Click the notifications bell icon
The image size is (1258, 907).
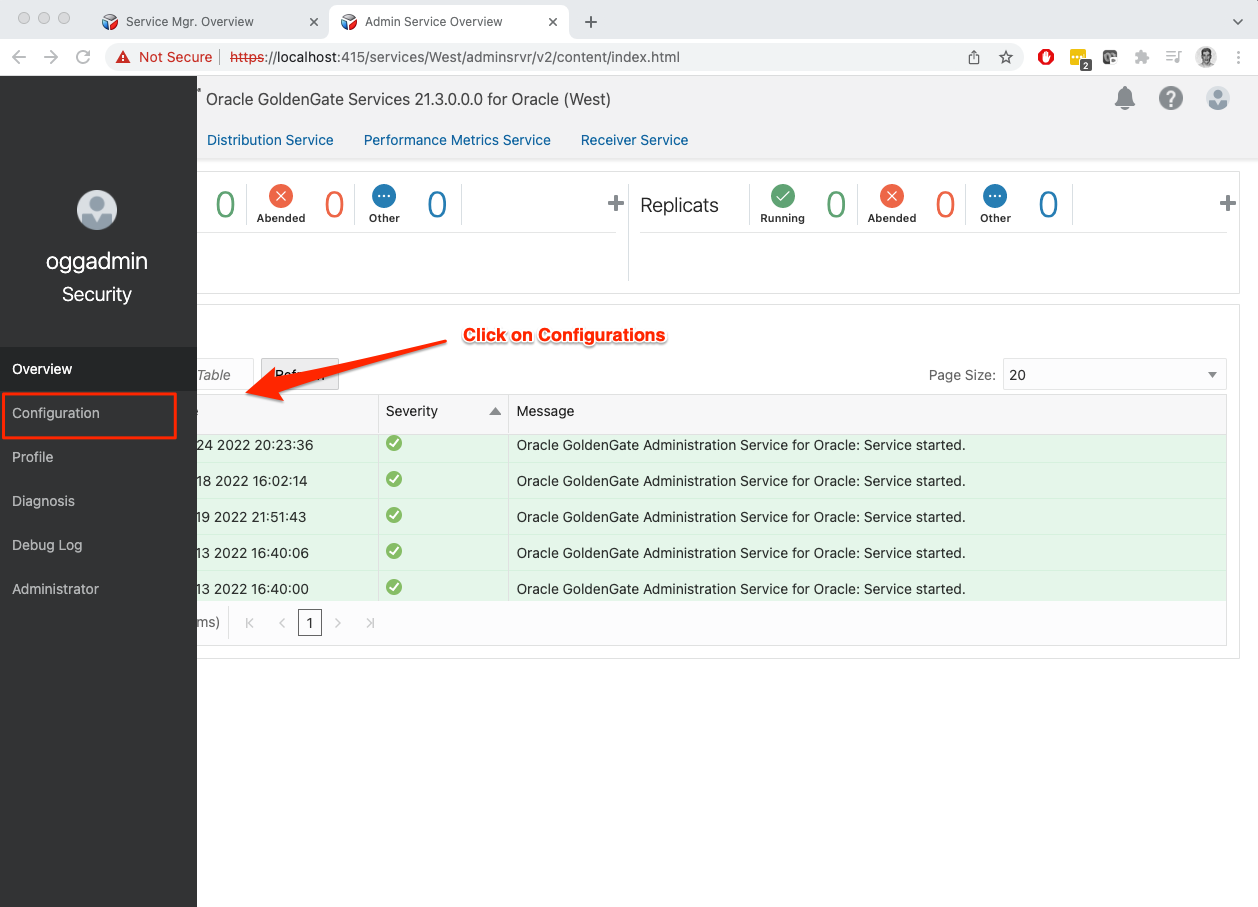point(1125,98)
